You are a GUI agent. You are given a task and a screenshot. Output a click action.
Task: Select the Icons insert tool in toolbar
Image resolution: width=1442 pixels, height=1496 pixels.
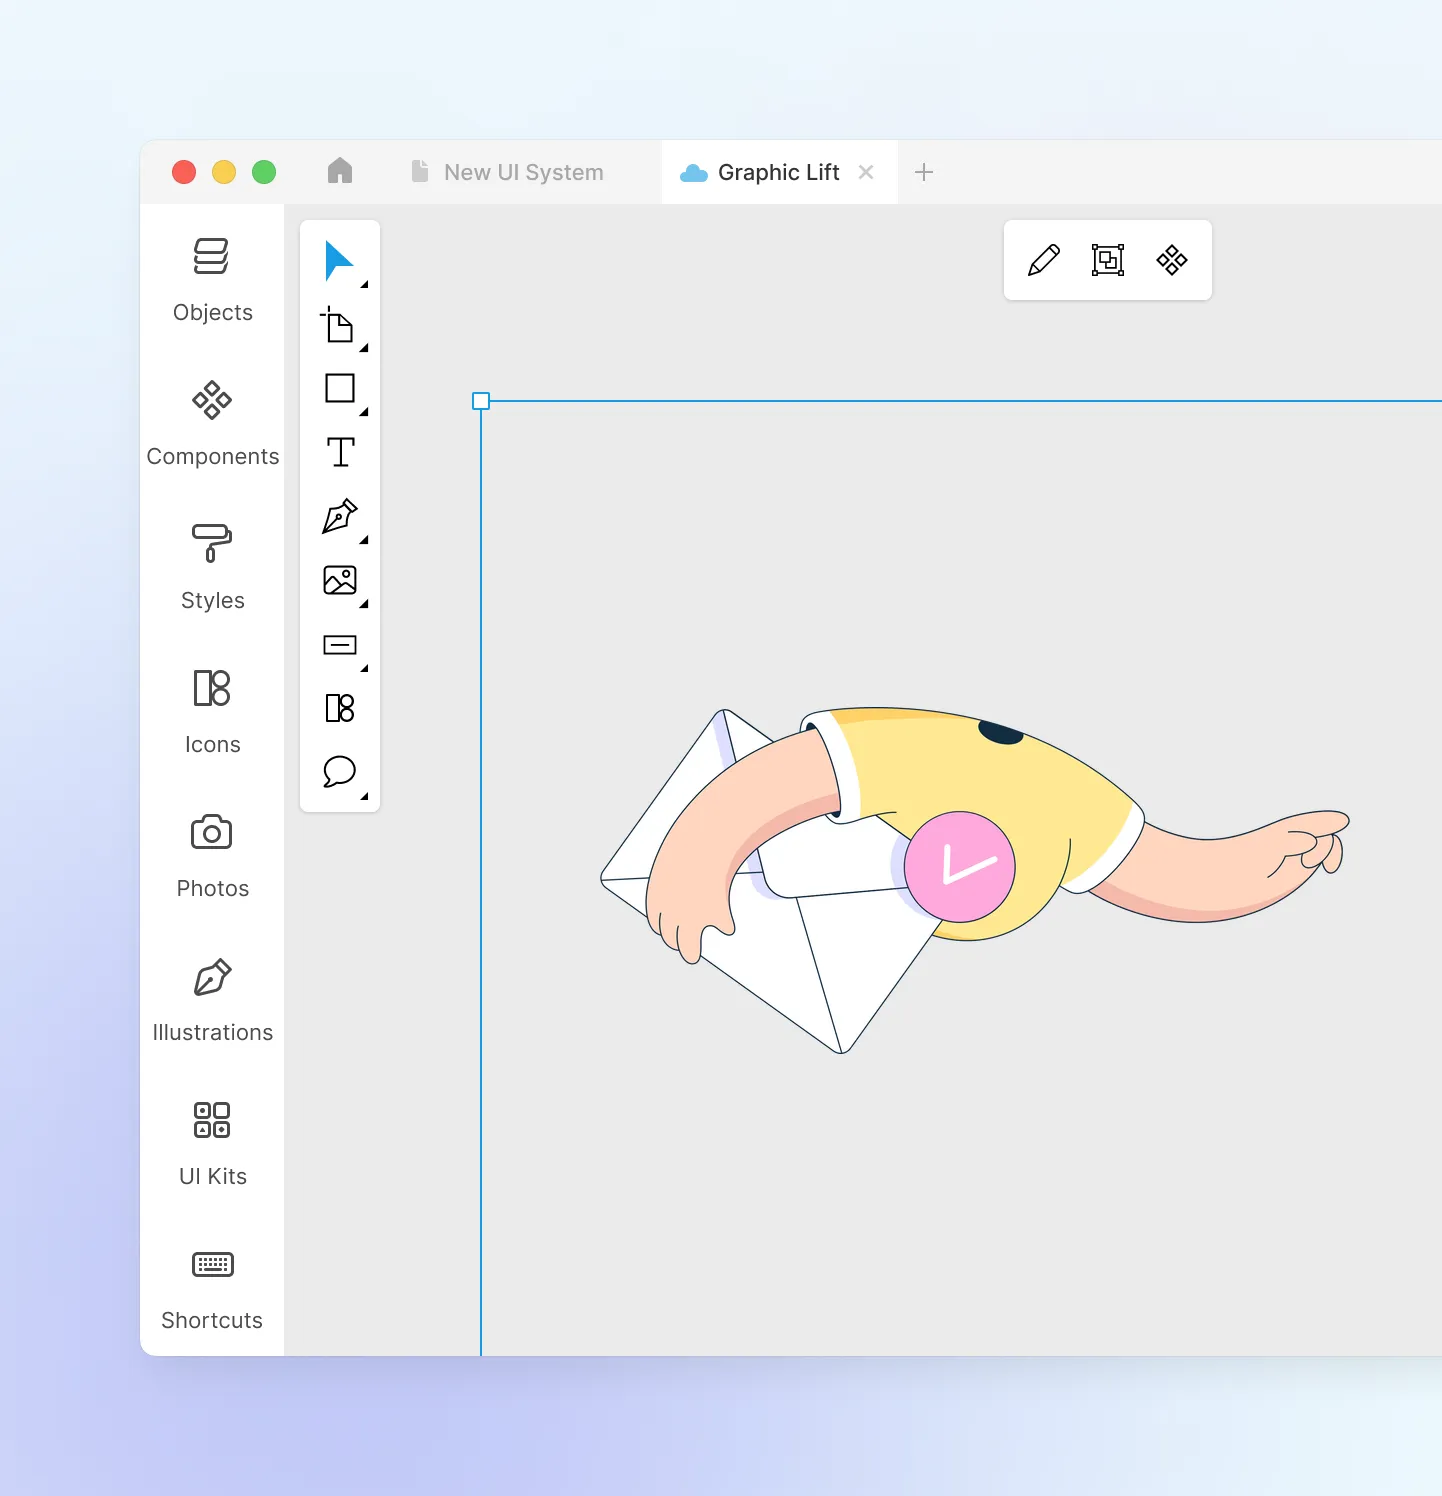(x=340, y=708)
